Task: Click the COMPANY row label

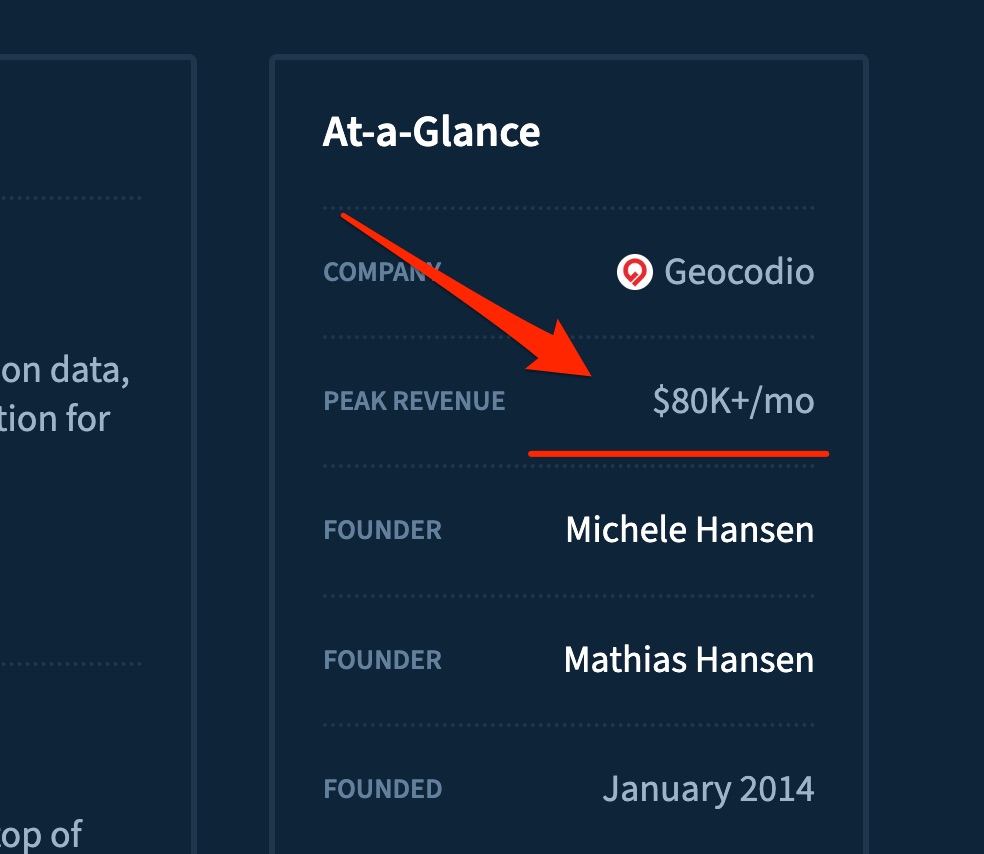Action: tap(381, 272)
